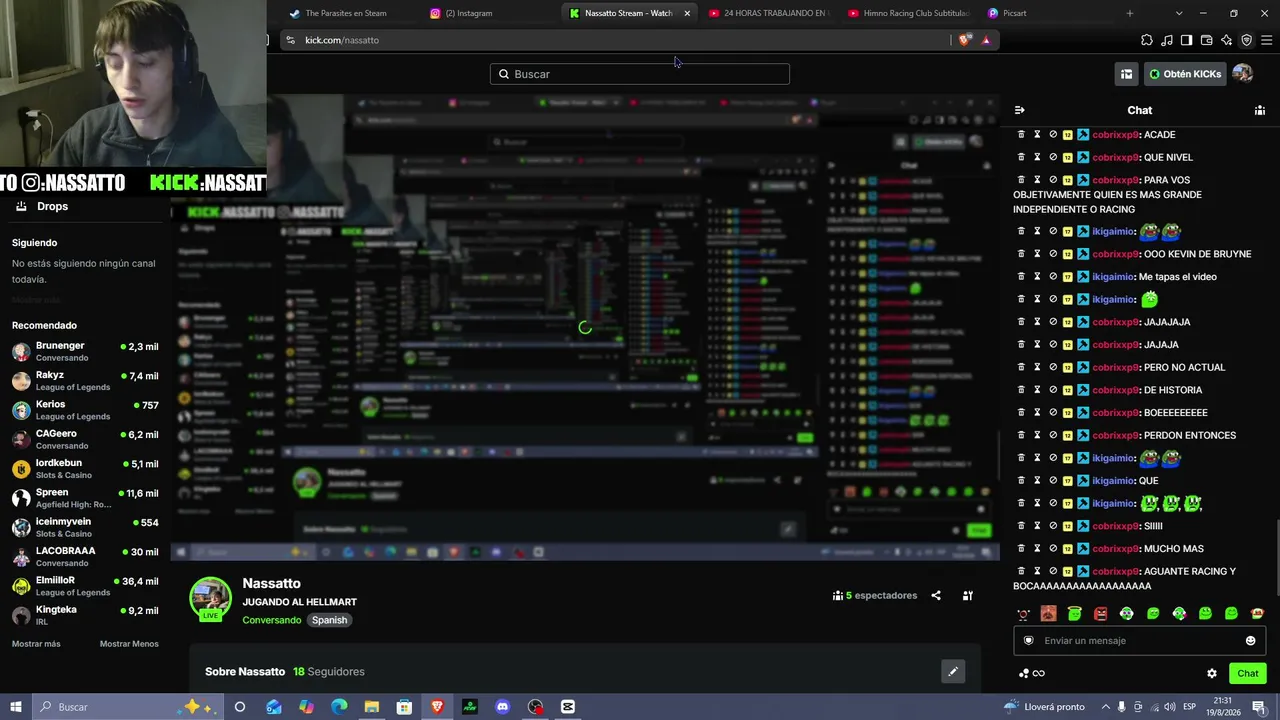Select the red angry face quick emote
This screenshot has width=1280, height=720.
point(1100,614)
